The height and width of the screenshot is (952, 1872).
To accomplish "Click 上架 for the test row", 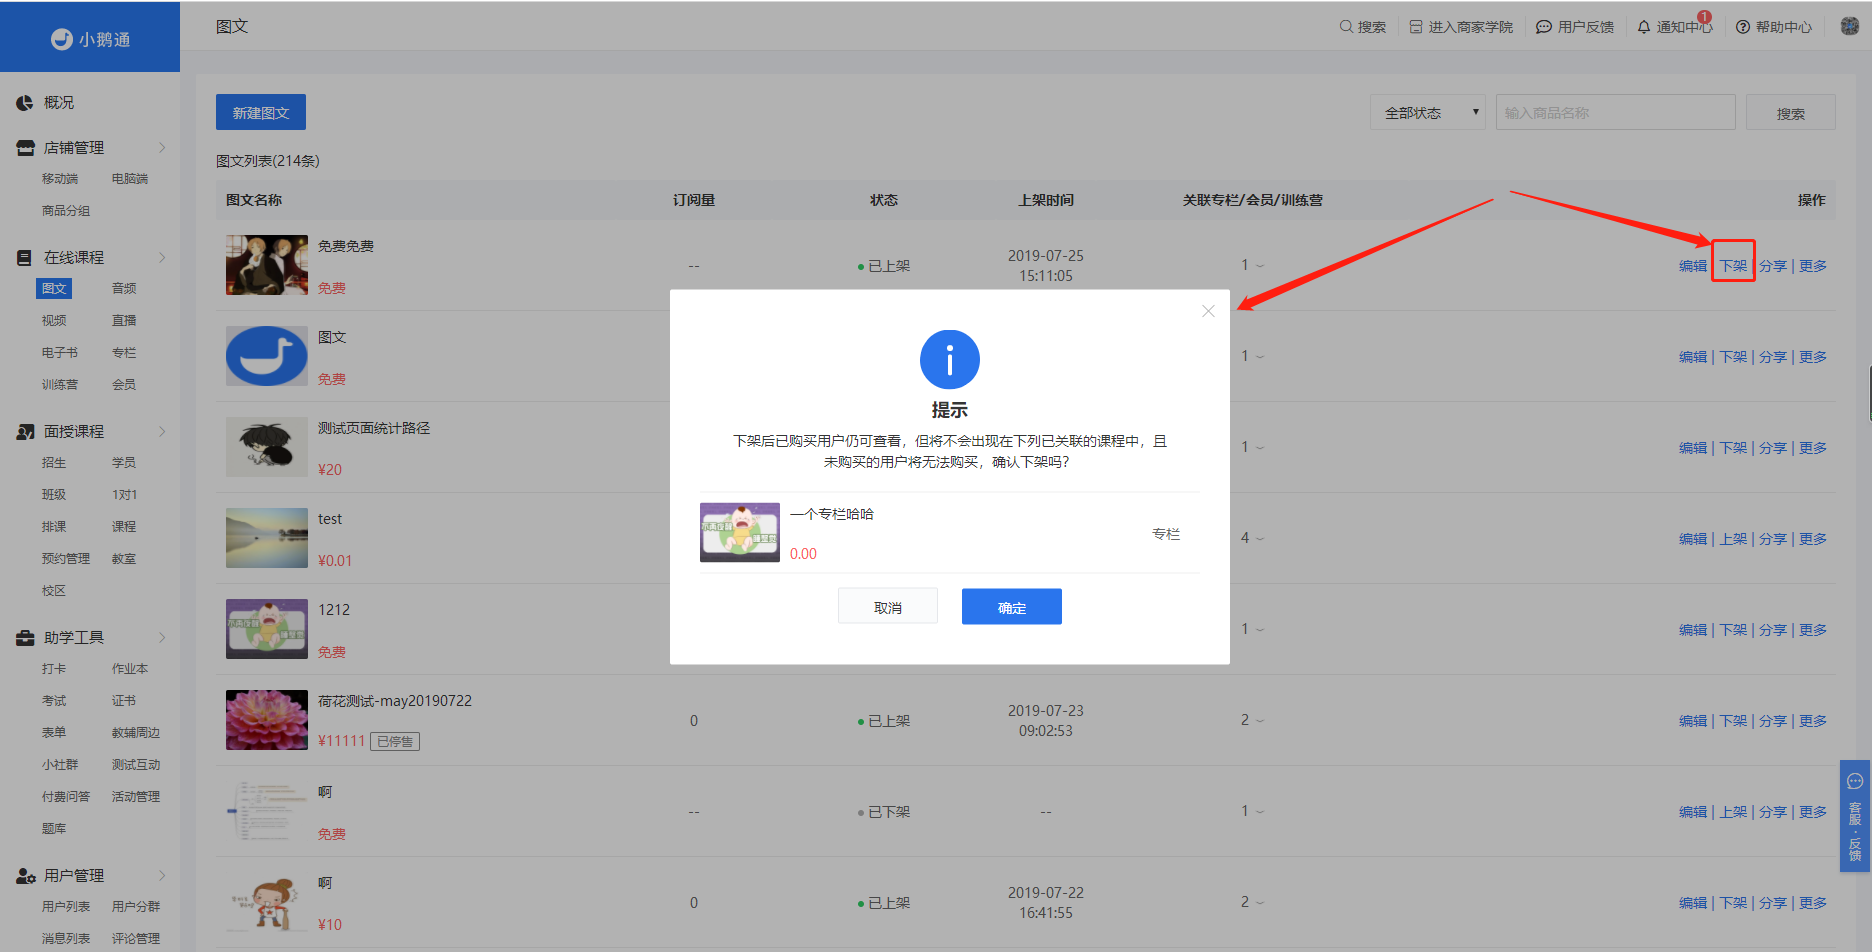I will pos(1733,539).
